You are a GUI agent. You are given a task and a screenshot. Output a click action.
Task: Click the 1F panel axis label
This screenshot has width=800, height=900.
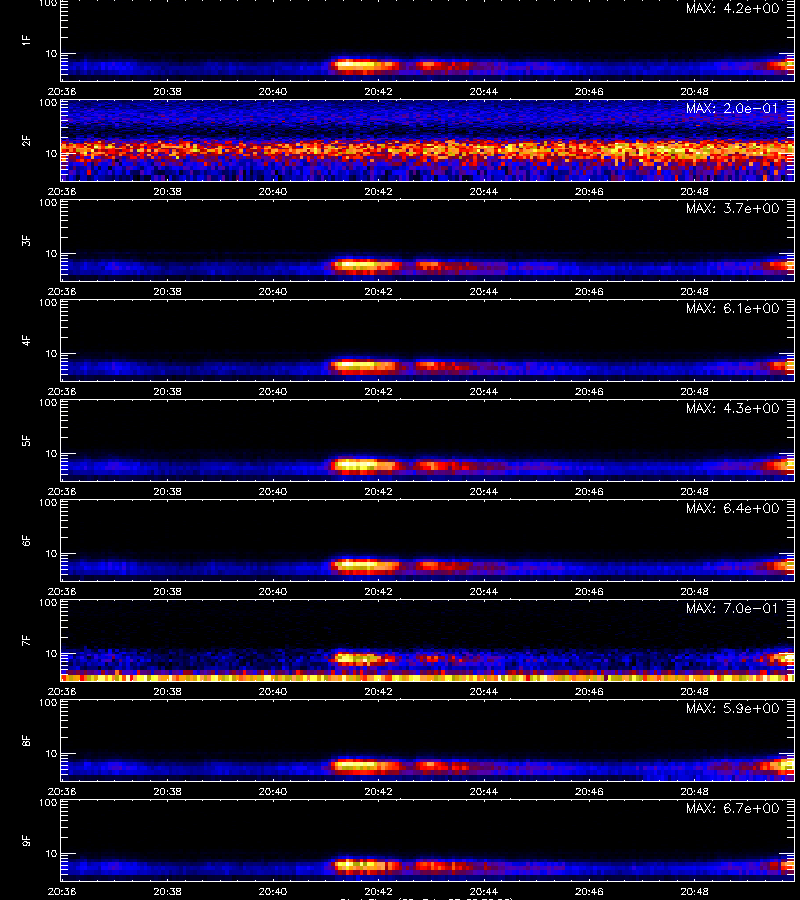click(x=26, y=40)
